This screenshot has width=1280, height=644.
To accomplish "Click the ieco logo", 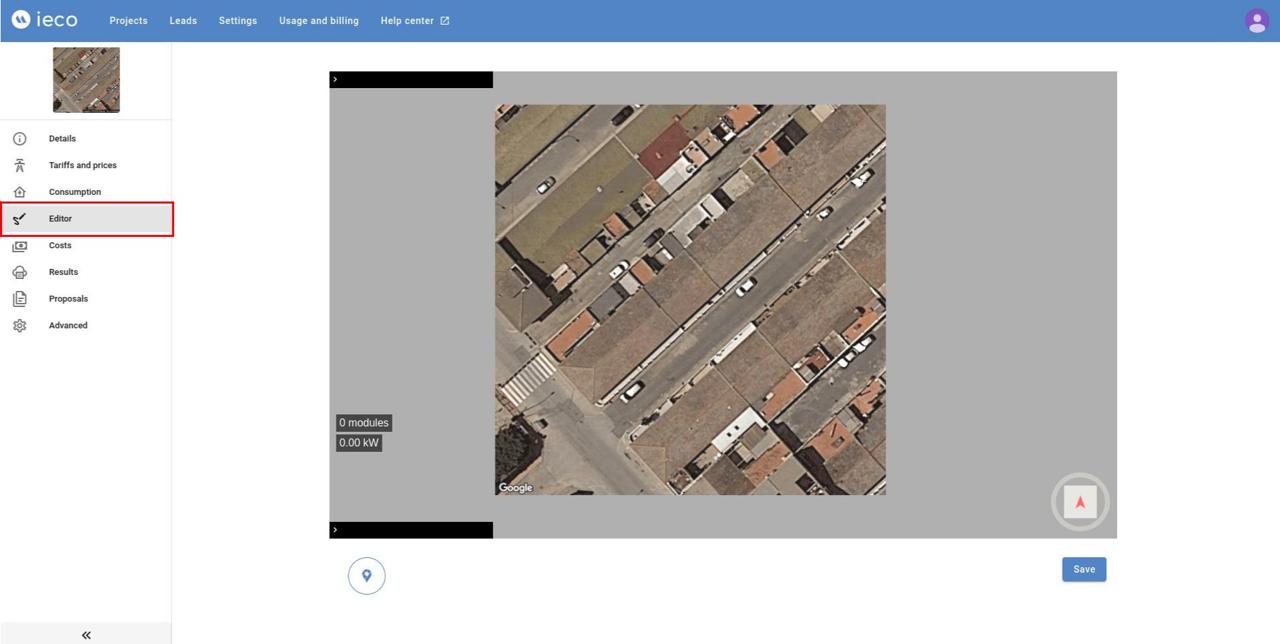I will tap(45, 20).
